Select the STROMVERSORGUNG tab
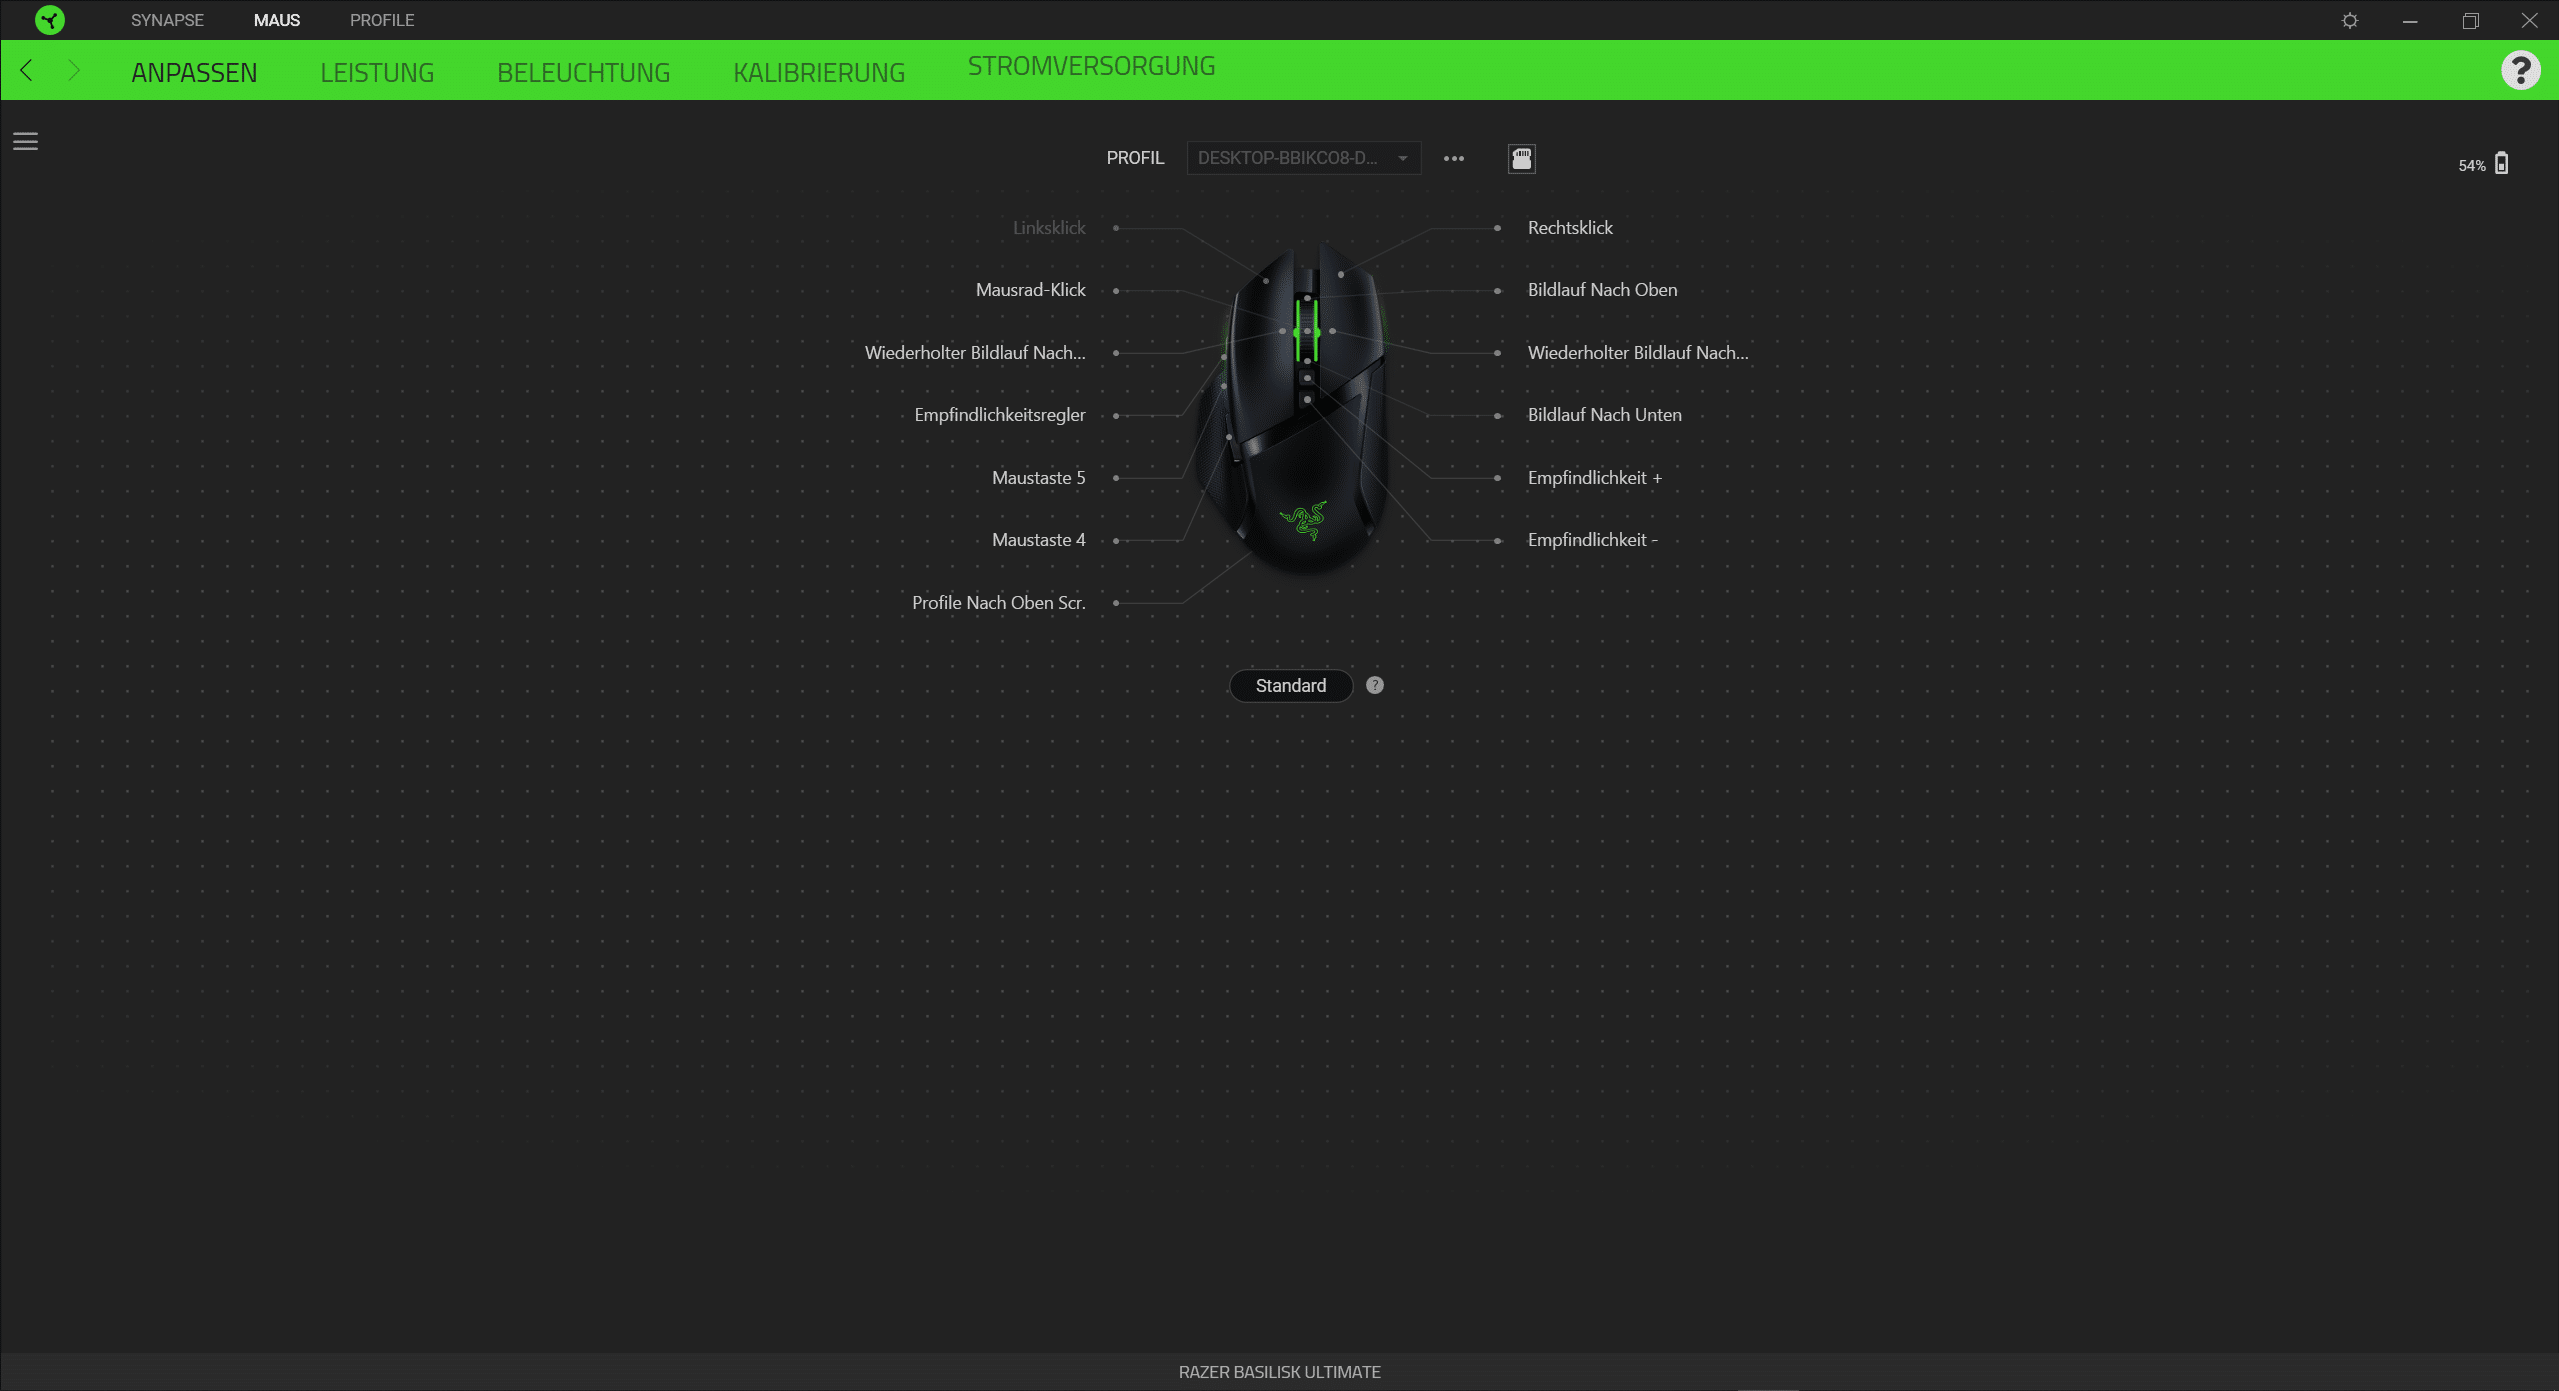The height and width of the screenshot is (1391, 2559). [x=1091, y=66]
